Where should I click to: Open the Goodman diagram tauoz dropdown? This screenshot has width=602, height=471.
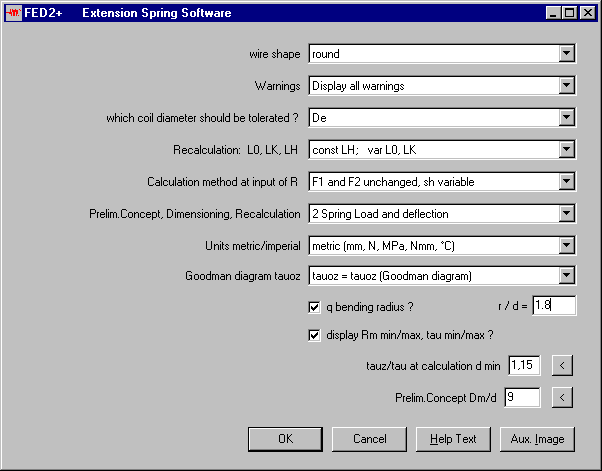(567, 276)
